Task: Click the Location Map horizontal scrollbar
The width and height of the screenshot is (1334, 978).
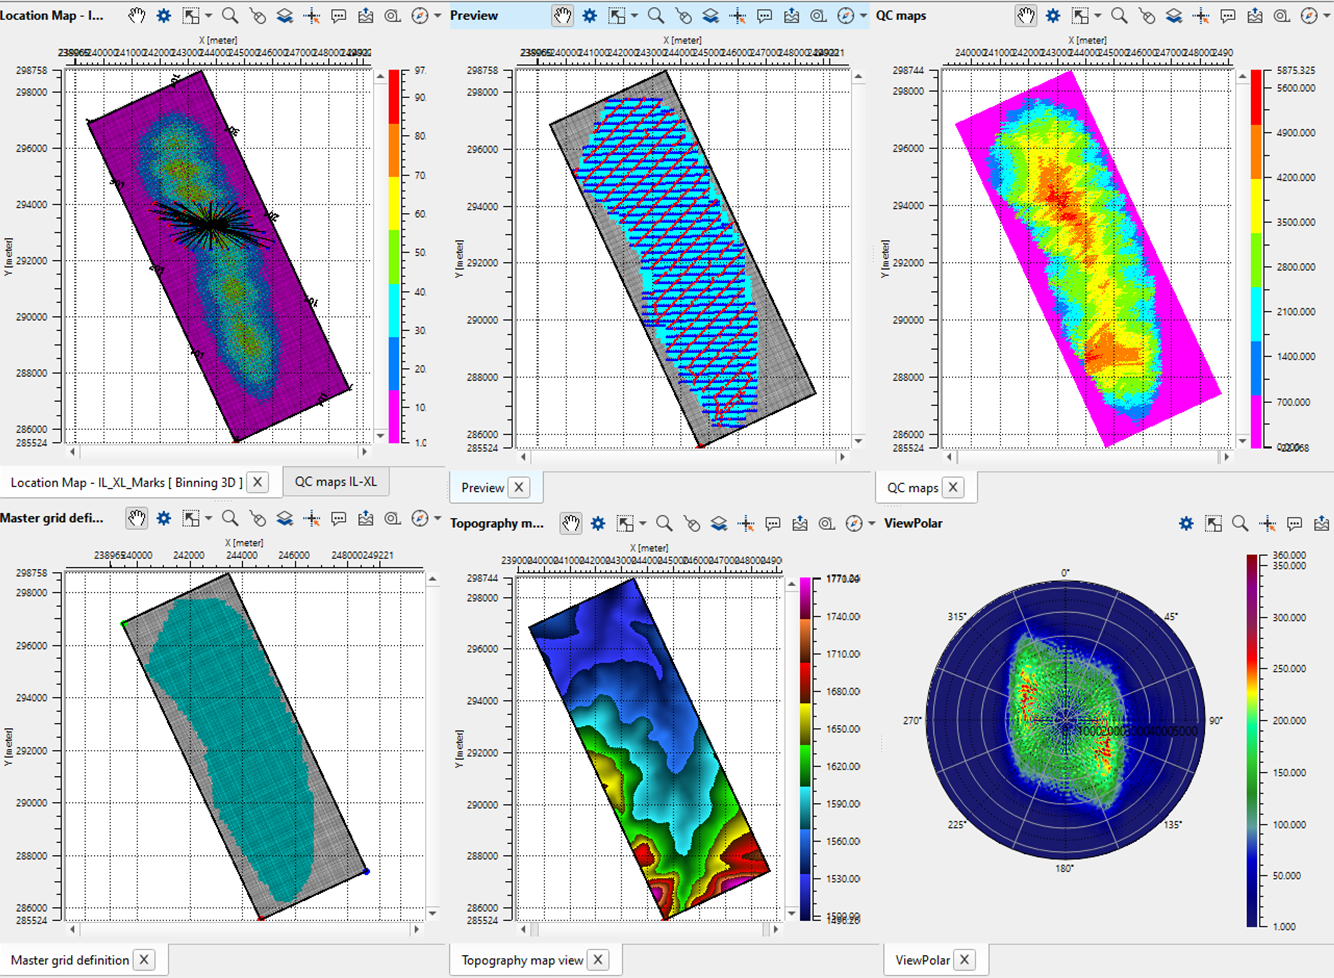Action: (x=220, y=452)
